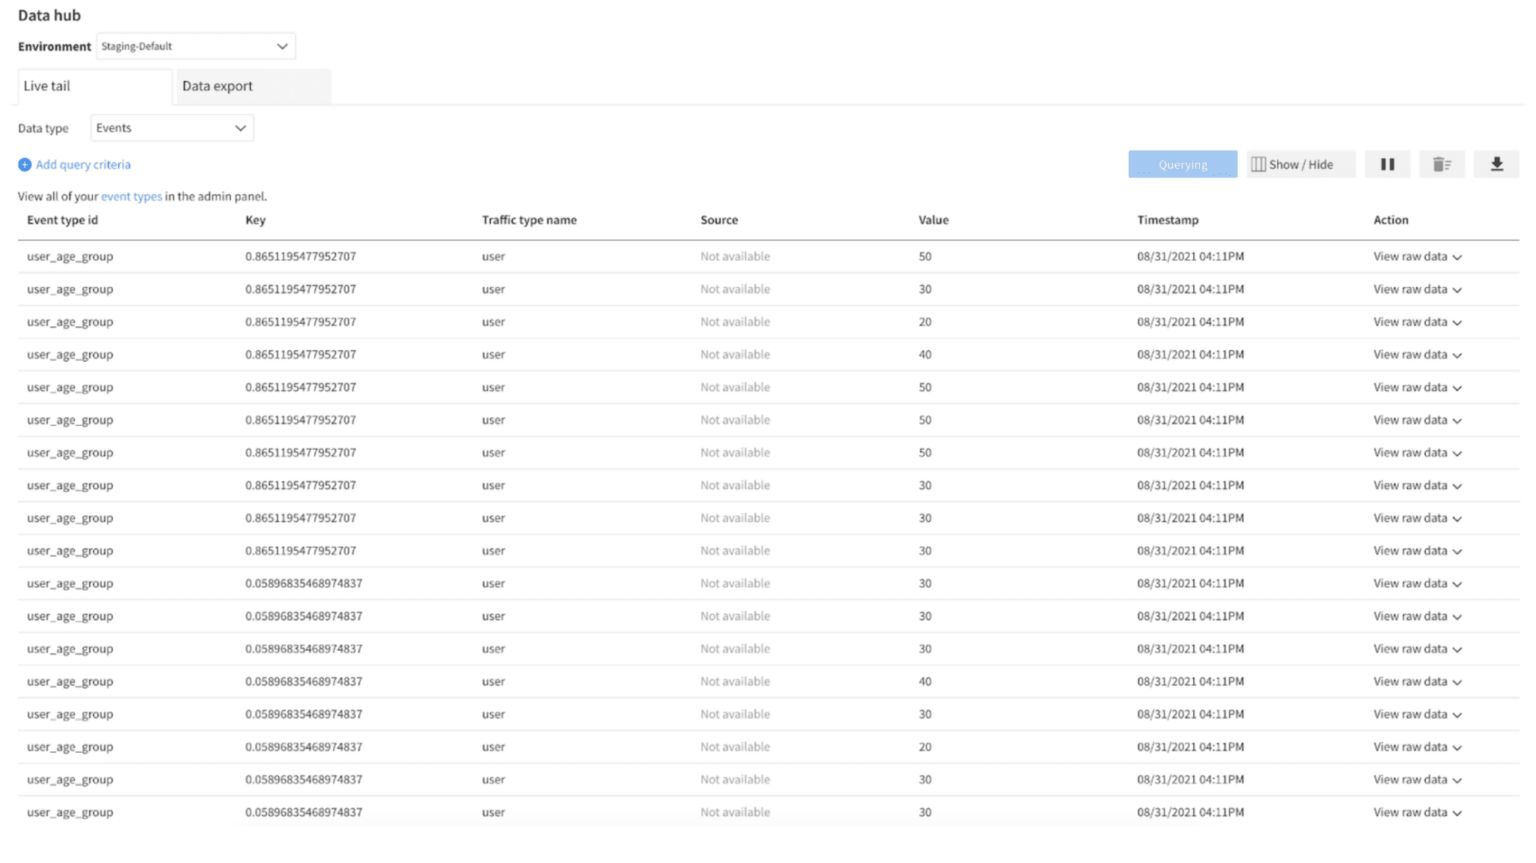Screen dimensions: 1536x863
Task: Click the Data hub page title
Action: click(49, 15)
